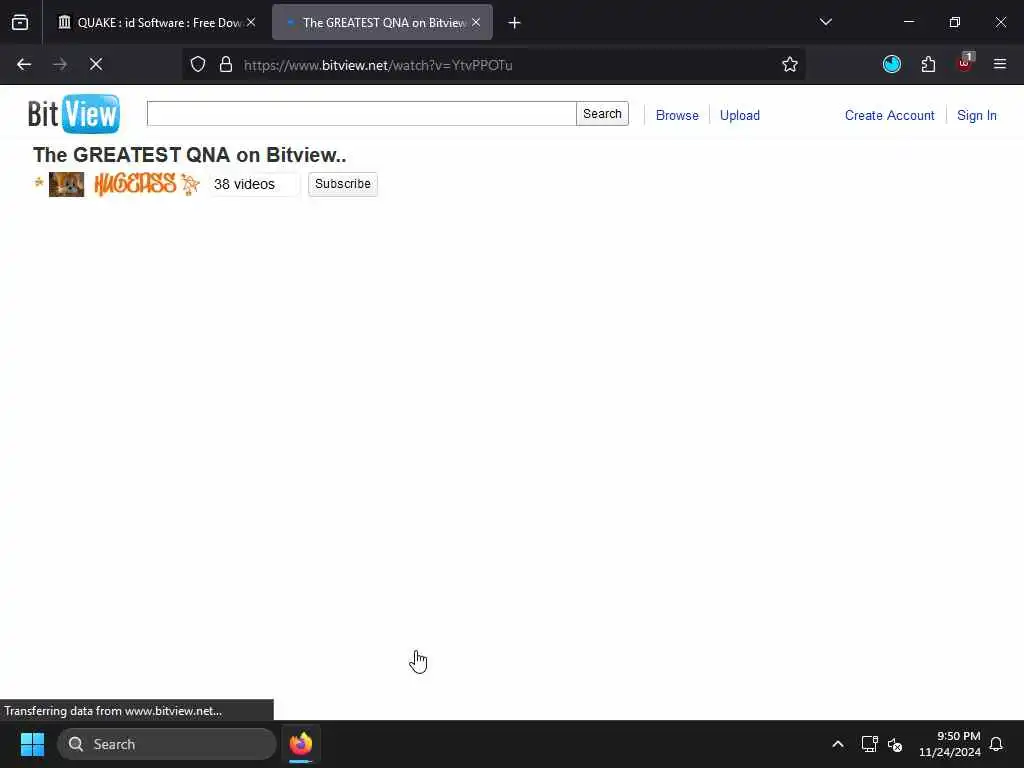1024x768 pixels.
Task: Expand the list all tabs chevron
Action: click(825, 22)
